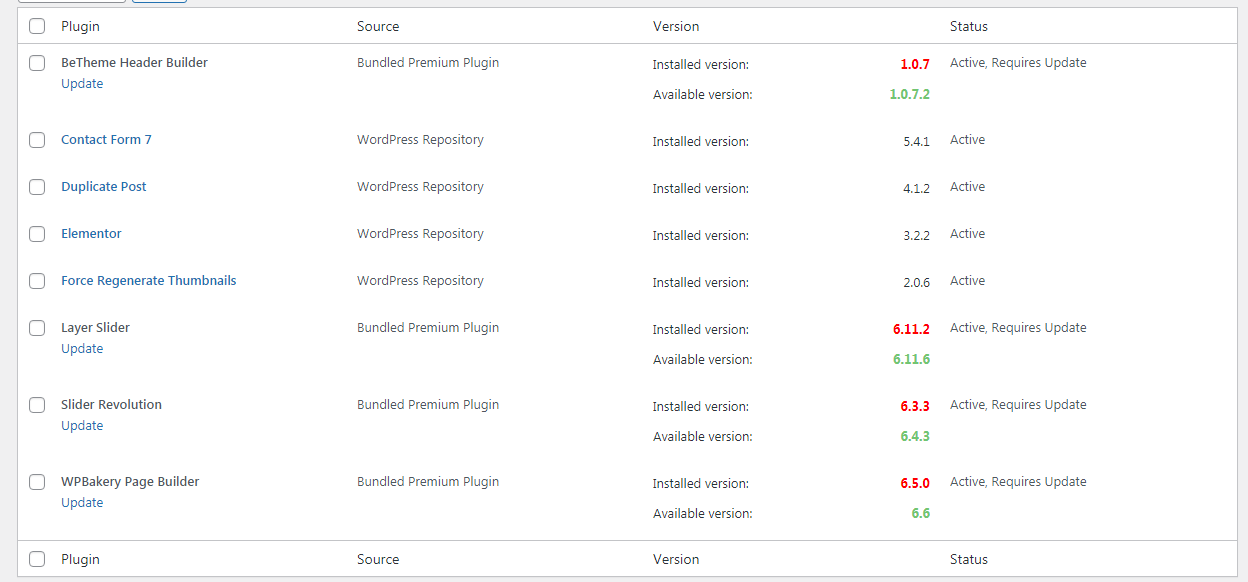Click the Installed version label in the Elementor row
The width and height of the screenshot is (1248, 582).
click(x=701, y=235)
